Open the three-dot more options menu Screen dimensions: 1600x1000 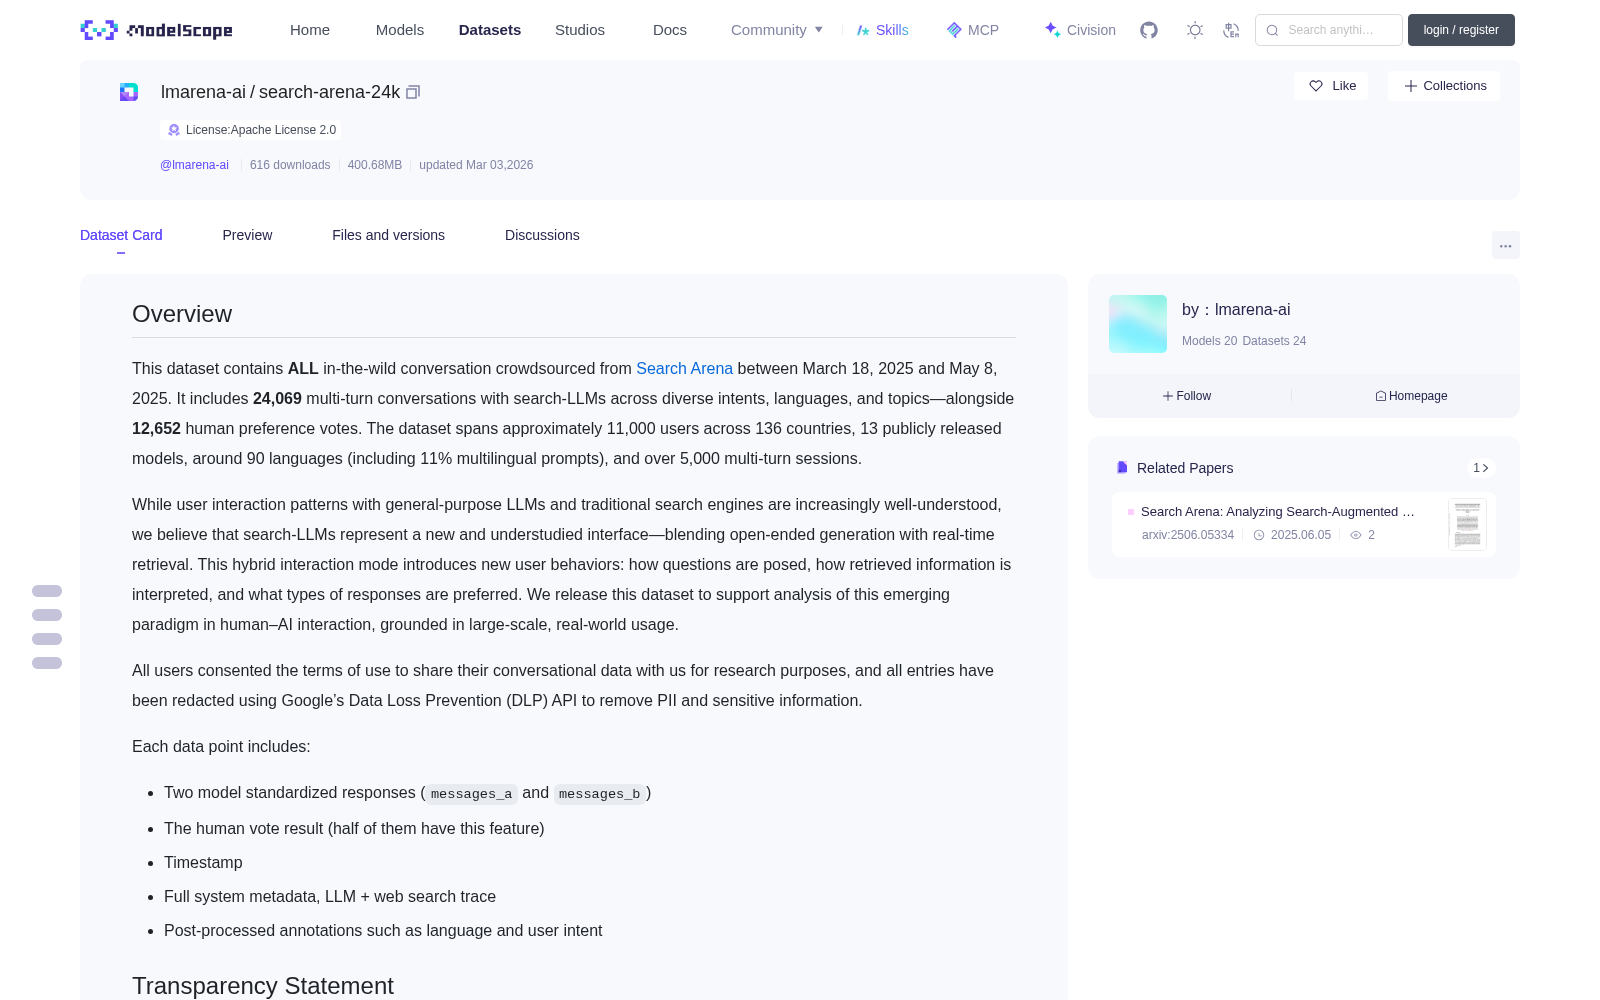click(x=1505, y=245)
